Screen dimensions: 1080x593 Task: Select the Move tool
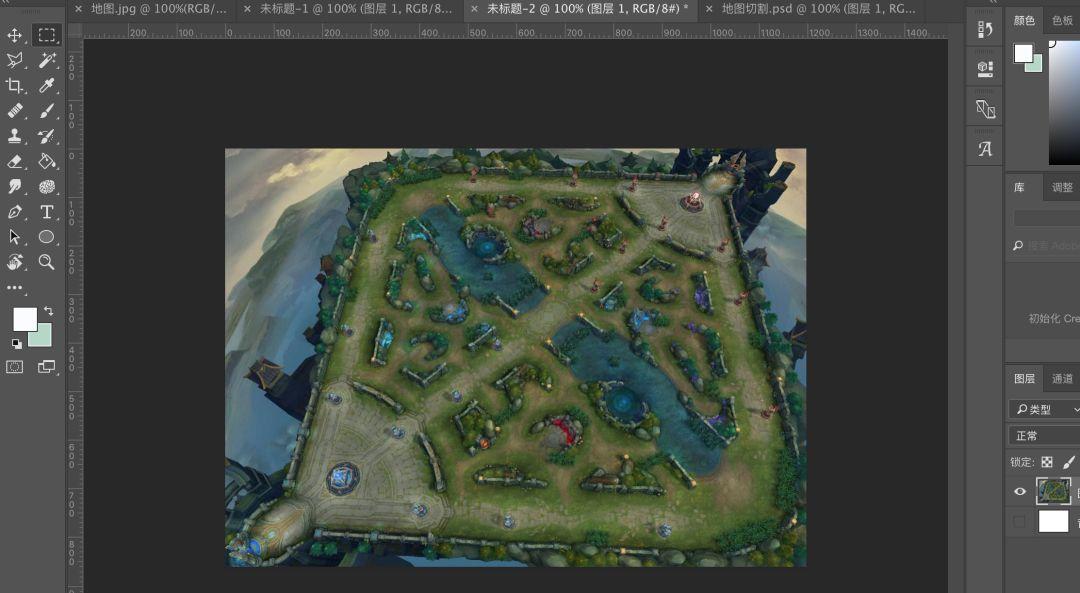tap(14, 35)
